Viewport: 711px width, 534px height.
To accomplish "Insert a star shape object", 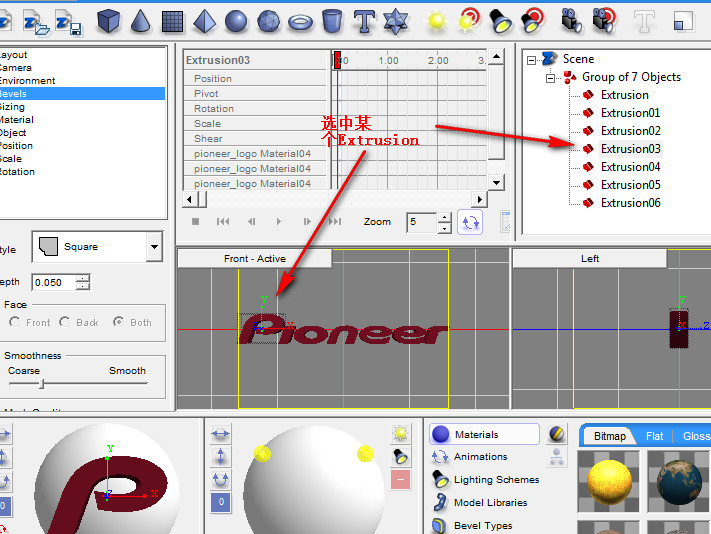I will click(x=395, y=21).
